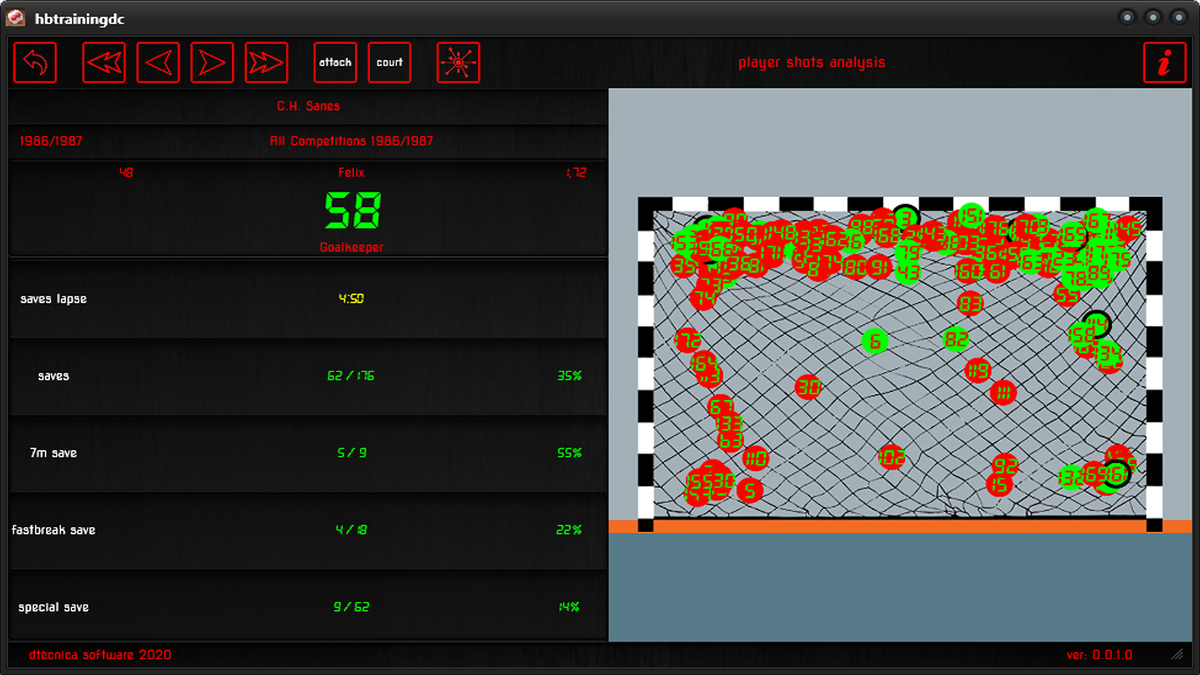Select red shot marker 5 near bottom
Image resolution: width=1200 pixels, height=675 pixels.
pos(749,490)
